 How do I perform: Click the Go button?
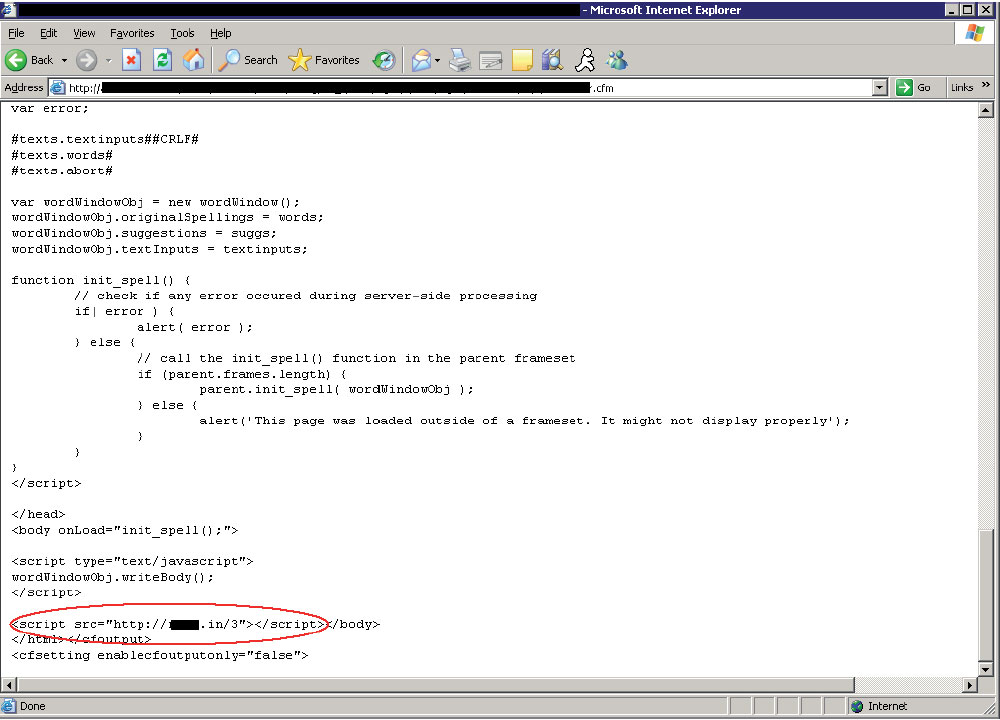coord(914,88)
